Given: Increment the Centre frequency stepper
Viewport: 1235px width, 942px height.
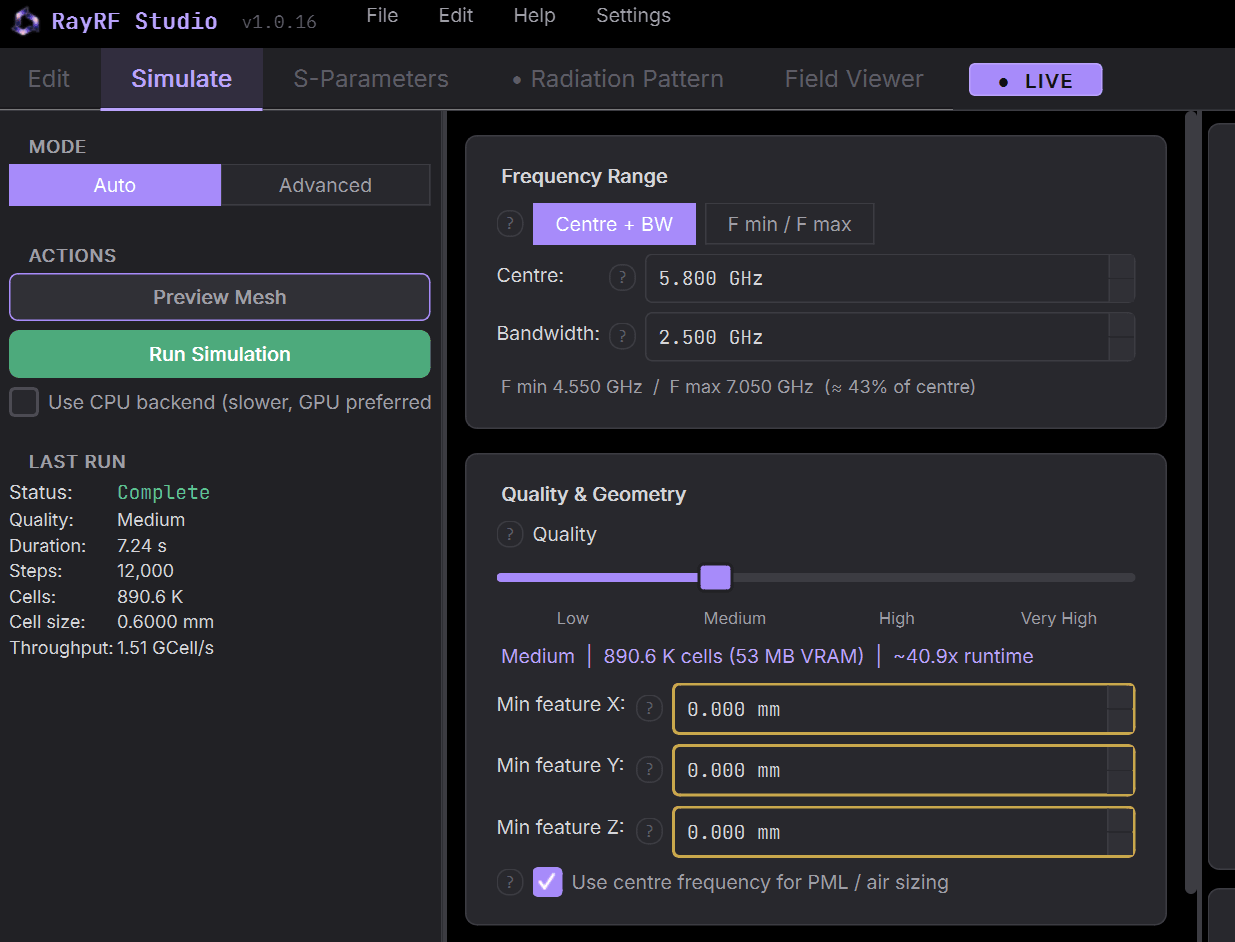Looking at the screenshot, I should click(x=1122, y=266).
